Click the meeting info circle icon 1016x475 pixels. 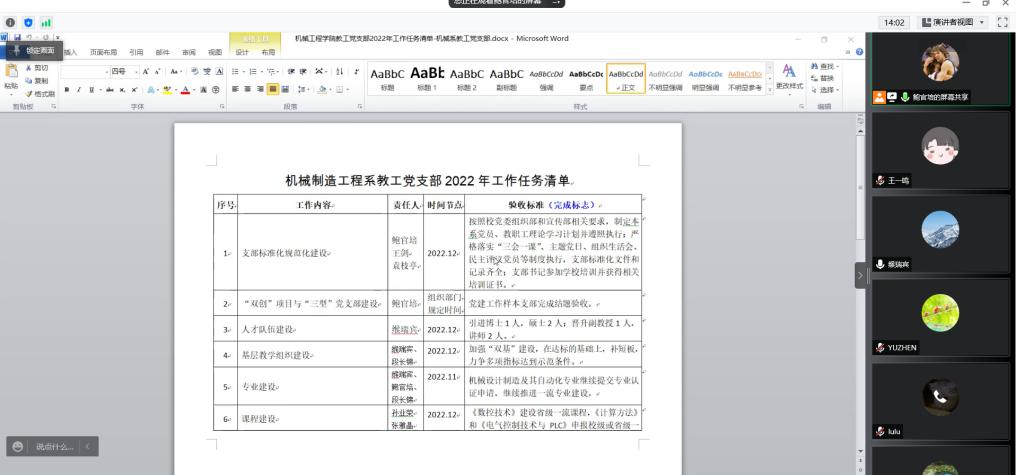tap(12, 22)
